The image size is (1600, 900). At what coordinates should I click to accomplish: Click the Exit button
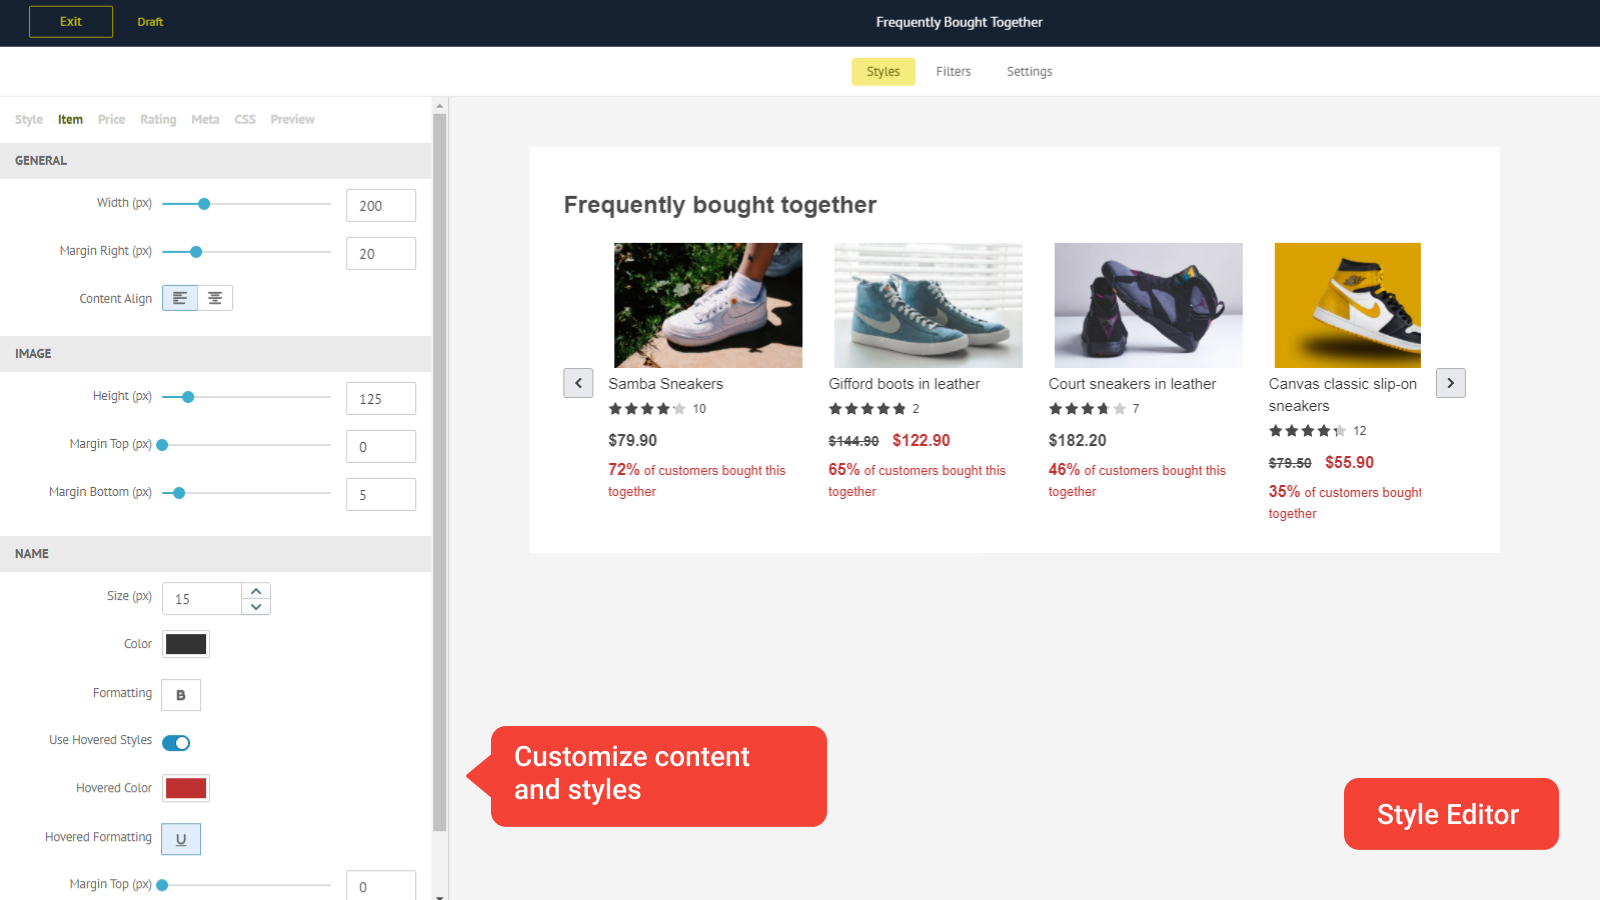[x=71, y=21]
